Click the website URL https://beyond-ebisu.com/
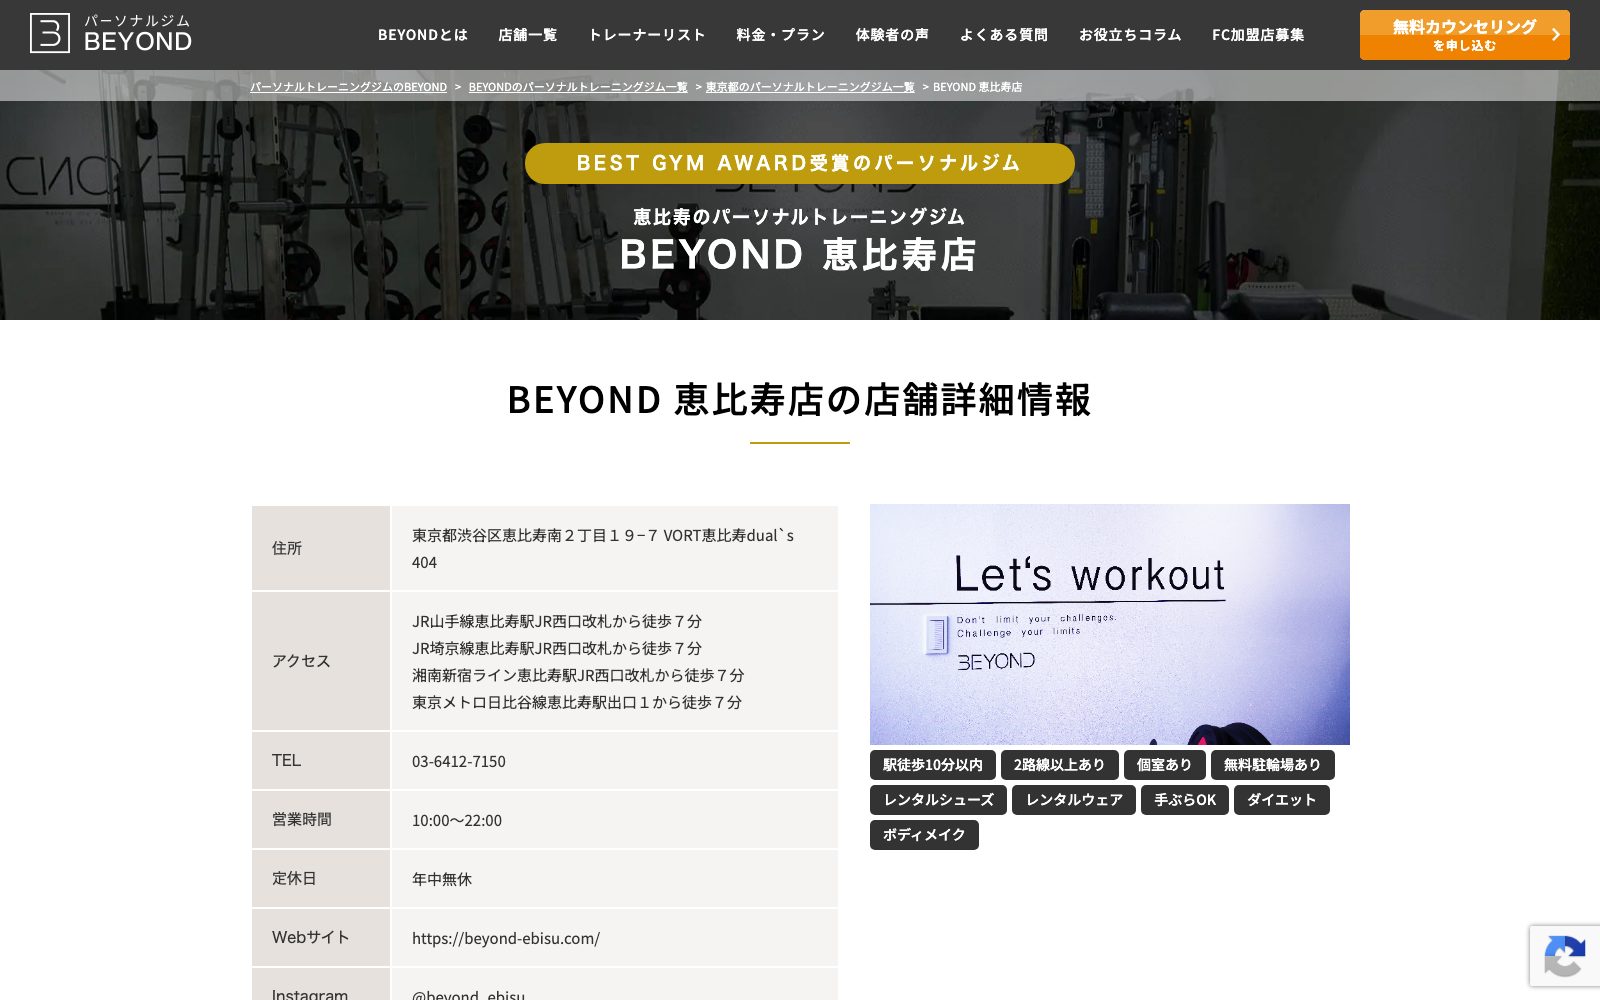Screen dimensions: 1600x1000 pyautogui.click(x=506, y=938)
